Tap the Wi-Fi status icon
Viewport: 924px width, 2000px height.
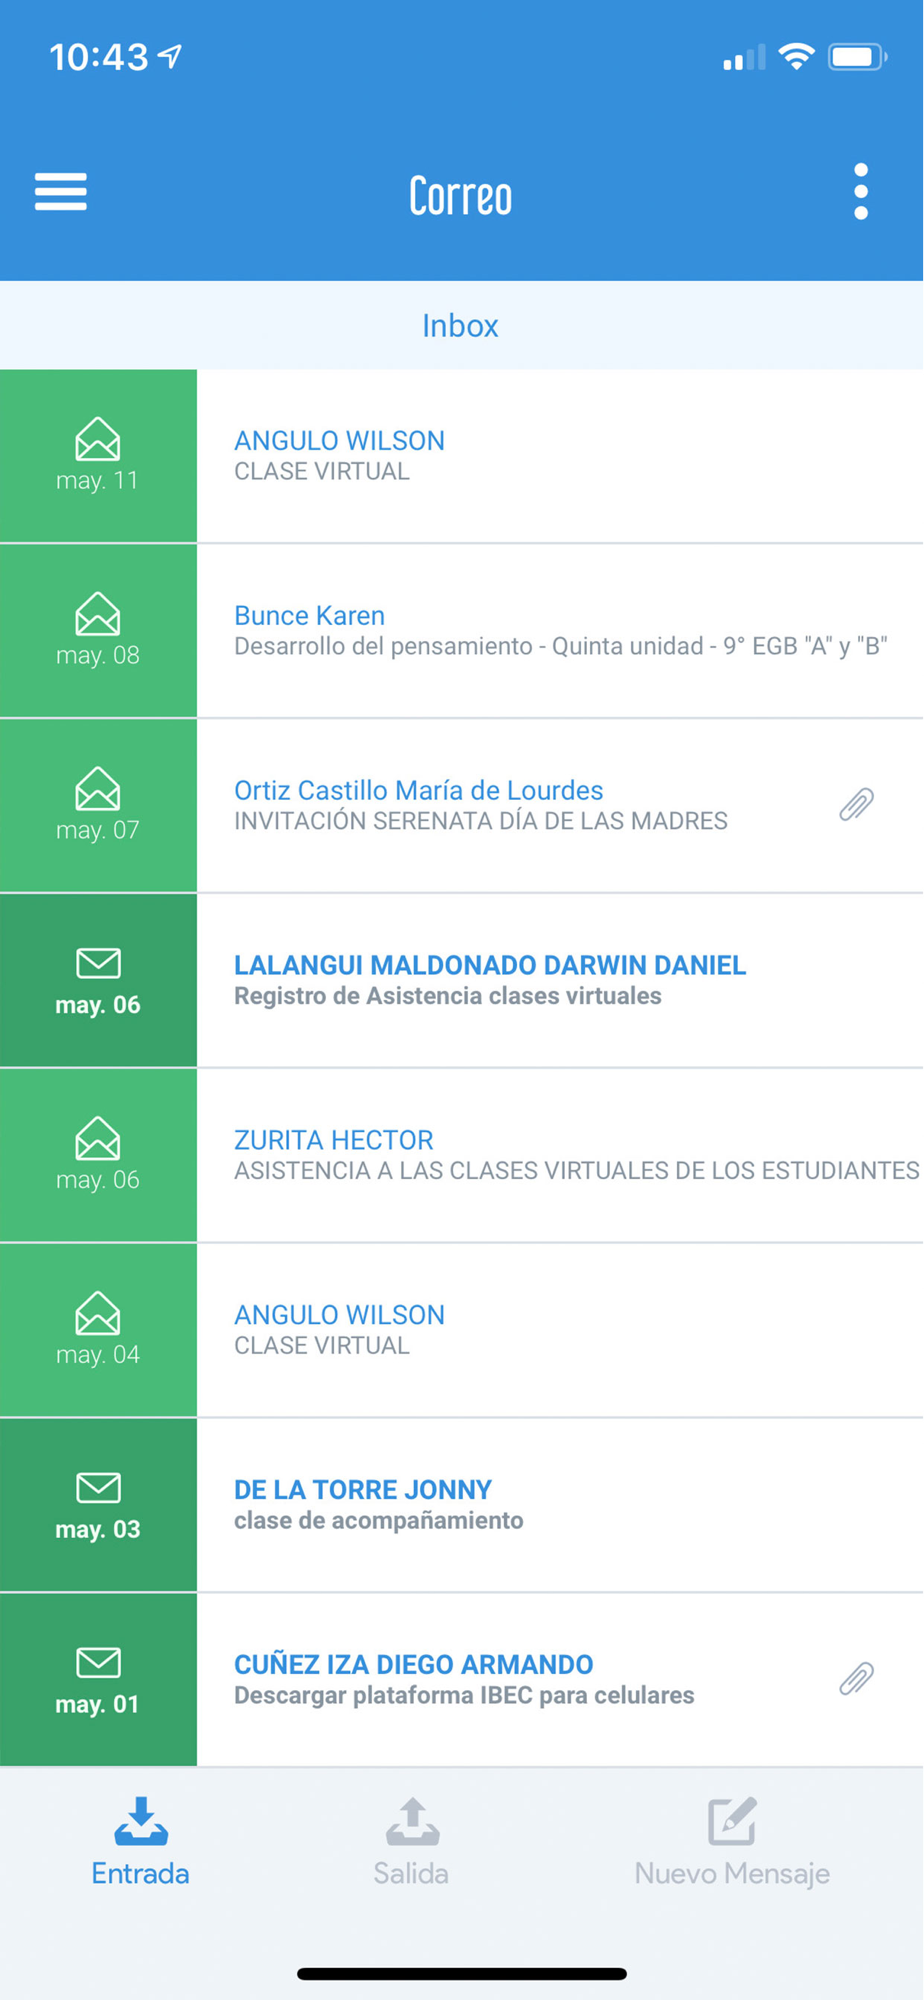pyautogui.click(x=796, y=57)
